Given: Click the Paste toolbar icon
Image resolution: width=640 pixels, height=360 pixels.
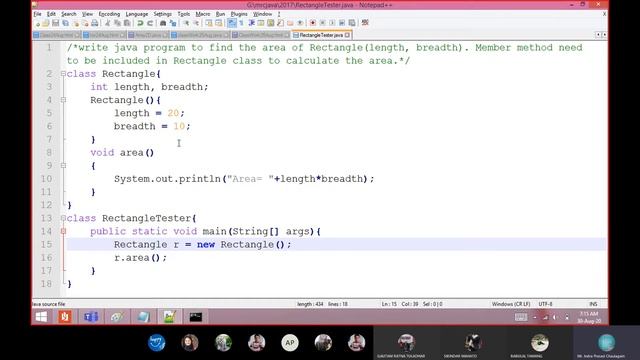Looking at the screenshot, I should [127, 23].
